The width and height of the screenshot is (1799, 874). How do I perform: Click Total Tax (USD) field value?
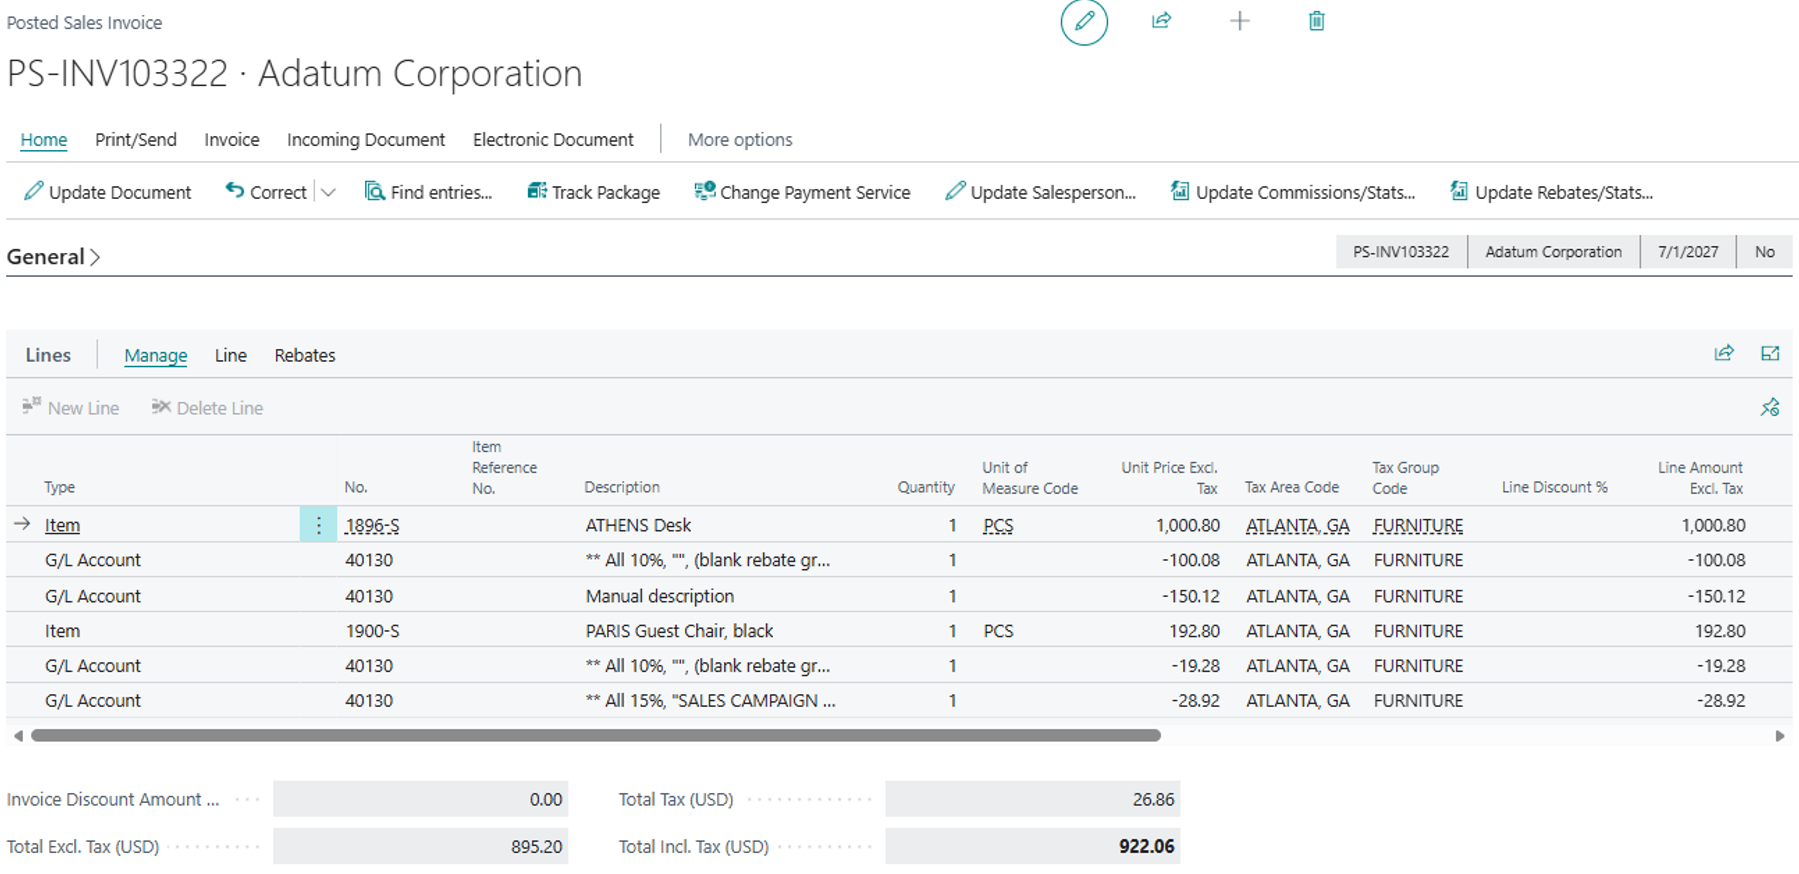1033,799
